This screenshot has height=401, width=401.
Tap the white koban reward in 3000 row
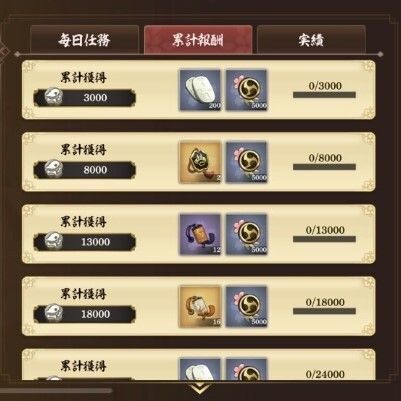pyautogui.click(x=200, y=90)
